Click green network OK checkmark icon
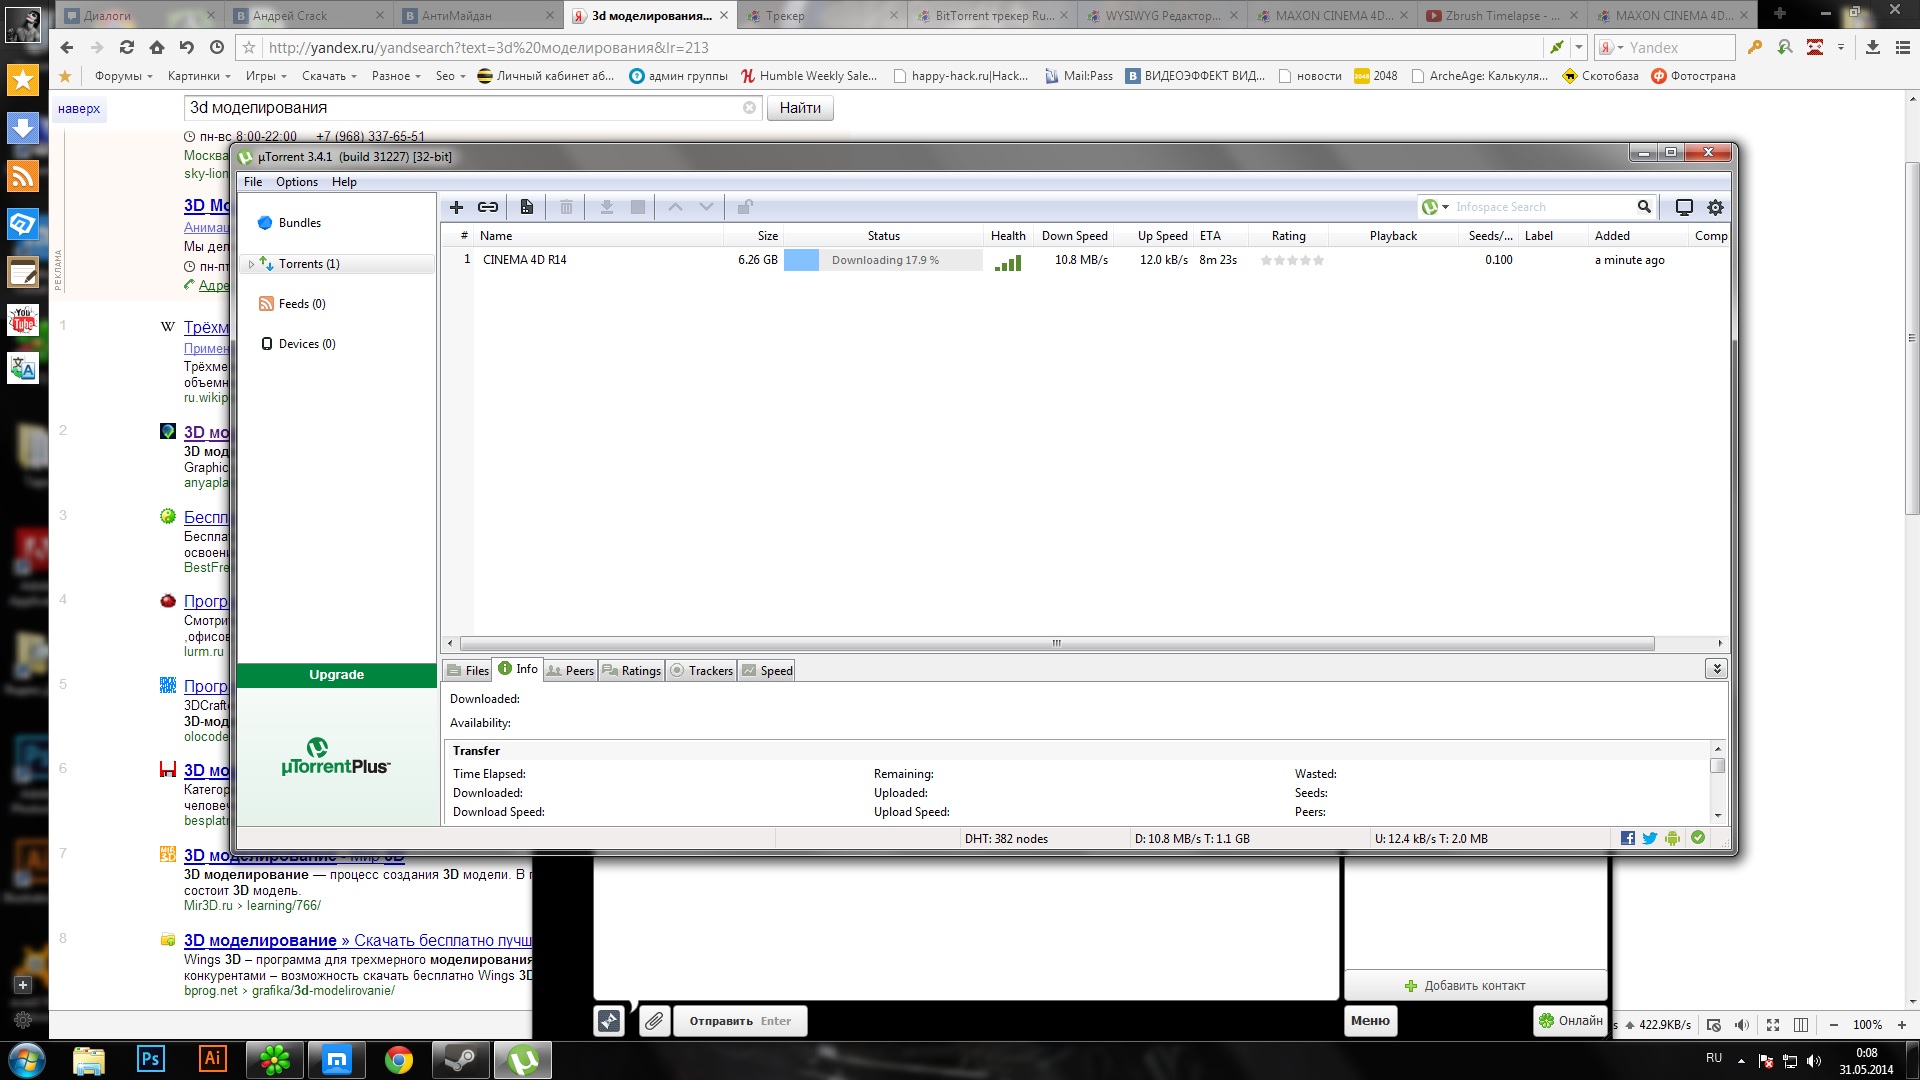Screen dimensions: 1920x1080 tap(1698, 838)
